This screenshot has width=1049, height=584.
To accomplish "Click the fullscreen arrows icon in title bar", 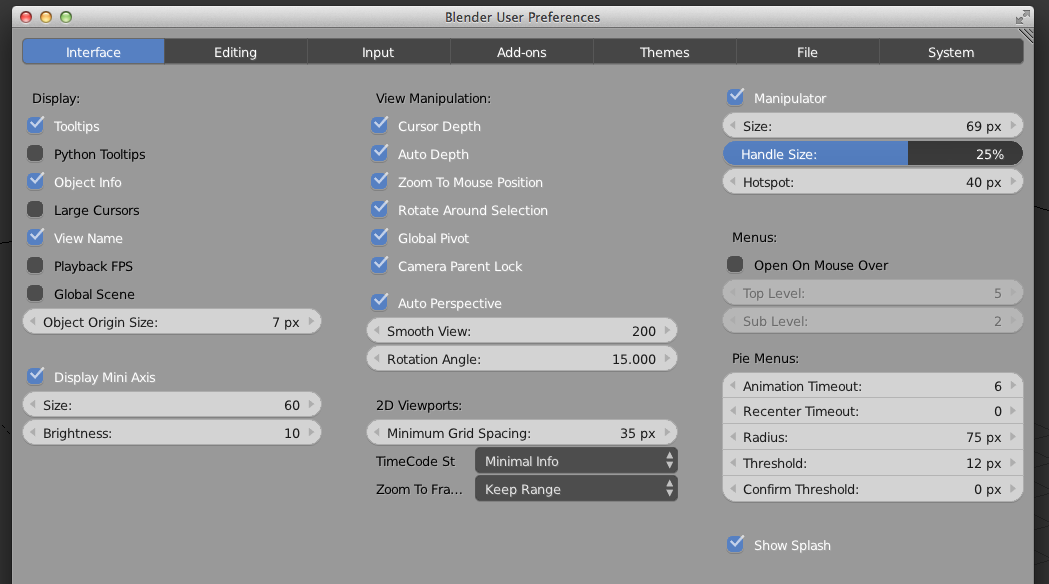I will 1022,17.
